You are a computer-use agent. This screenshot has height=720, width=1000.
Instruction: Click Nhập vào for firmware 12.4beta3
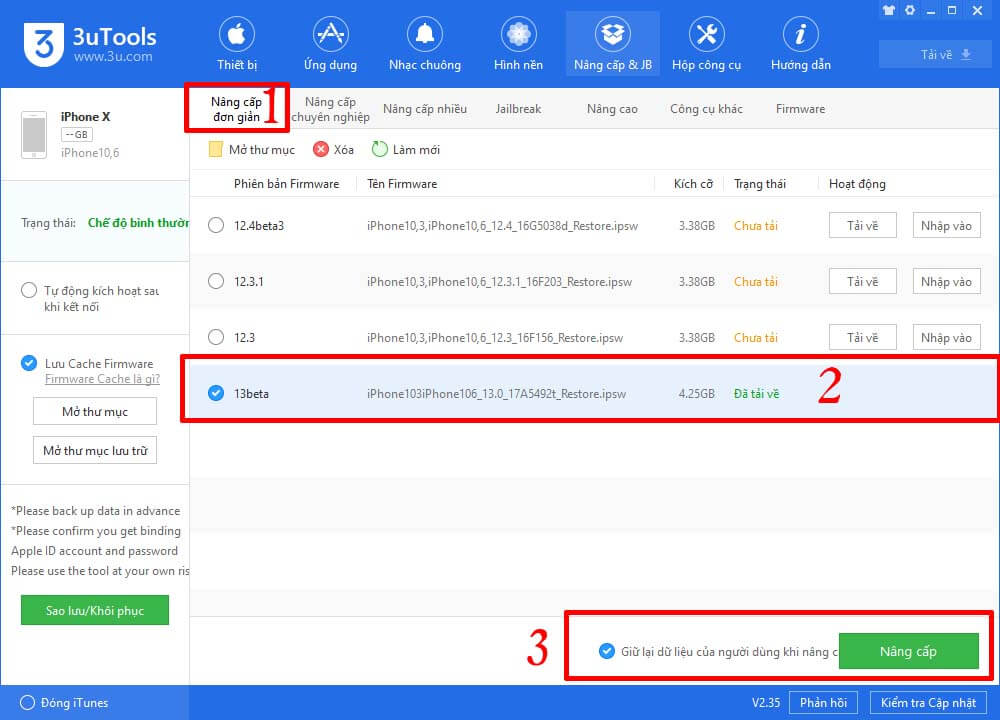946,225
